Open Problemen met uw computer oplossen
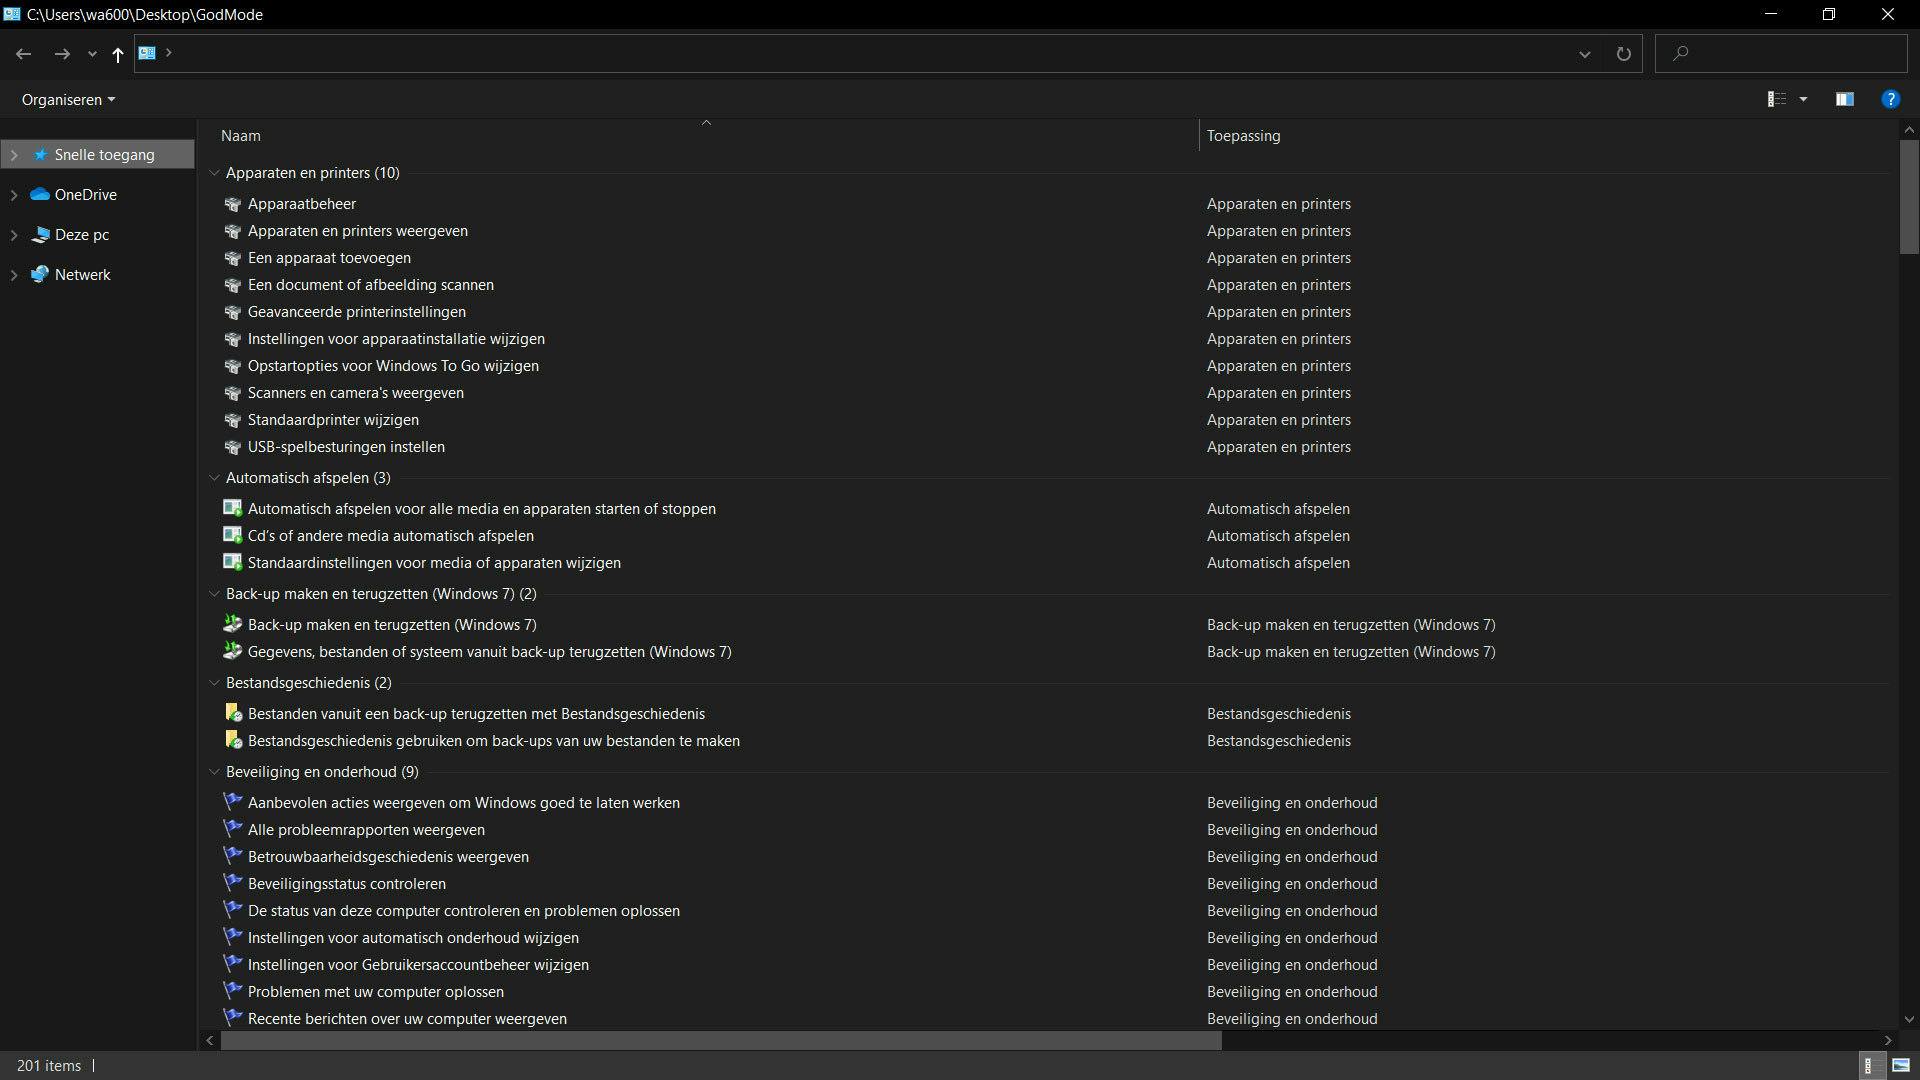 click(x=375, y=992)
